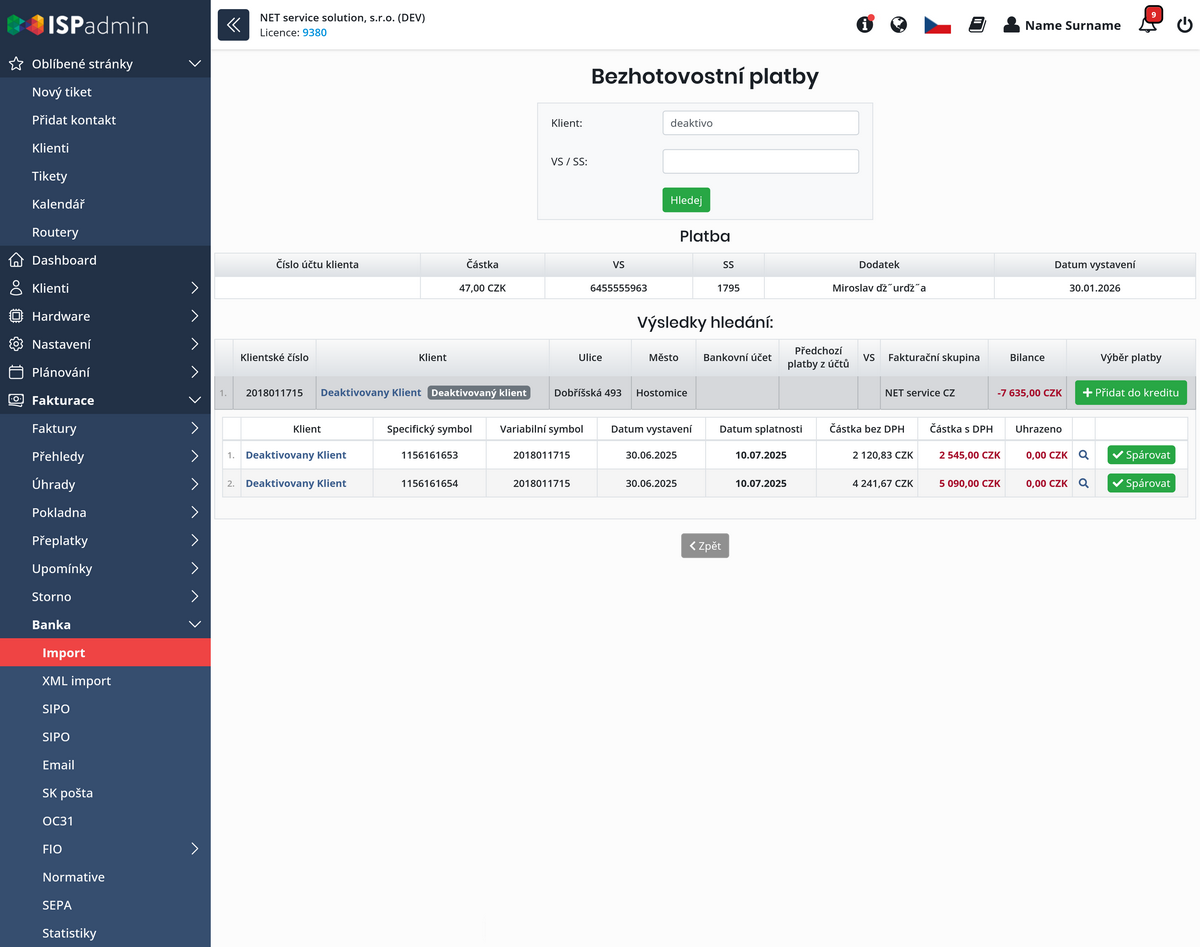Screen dimensions: 1200x947
Task: Expand the FIO submenu
Action: pos(194,849)
